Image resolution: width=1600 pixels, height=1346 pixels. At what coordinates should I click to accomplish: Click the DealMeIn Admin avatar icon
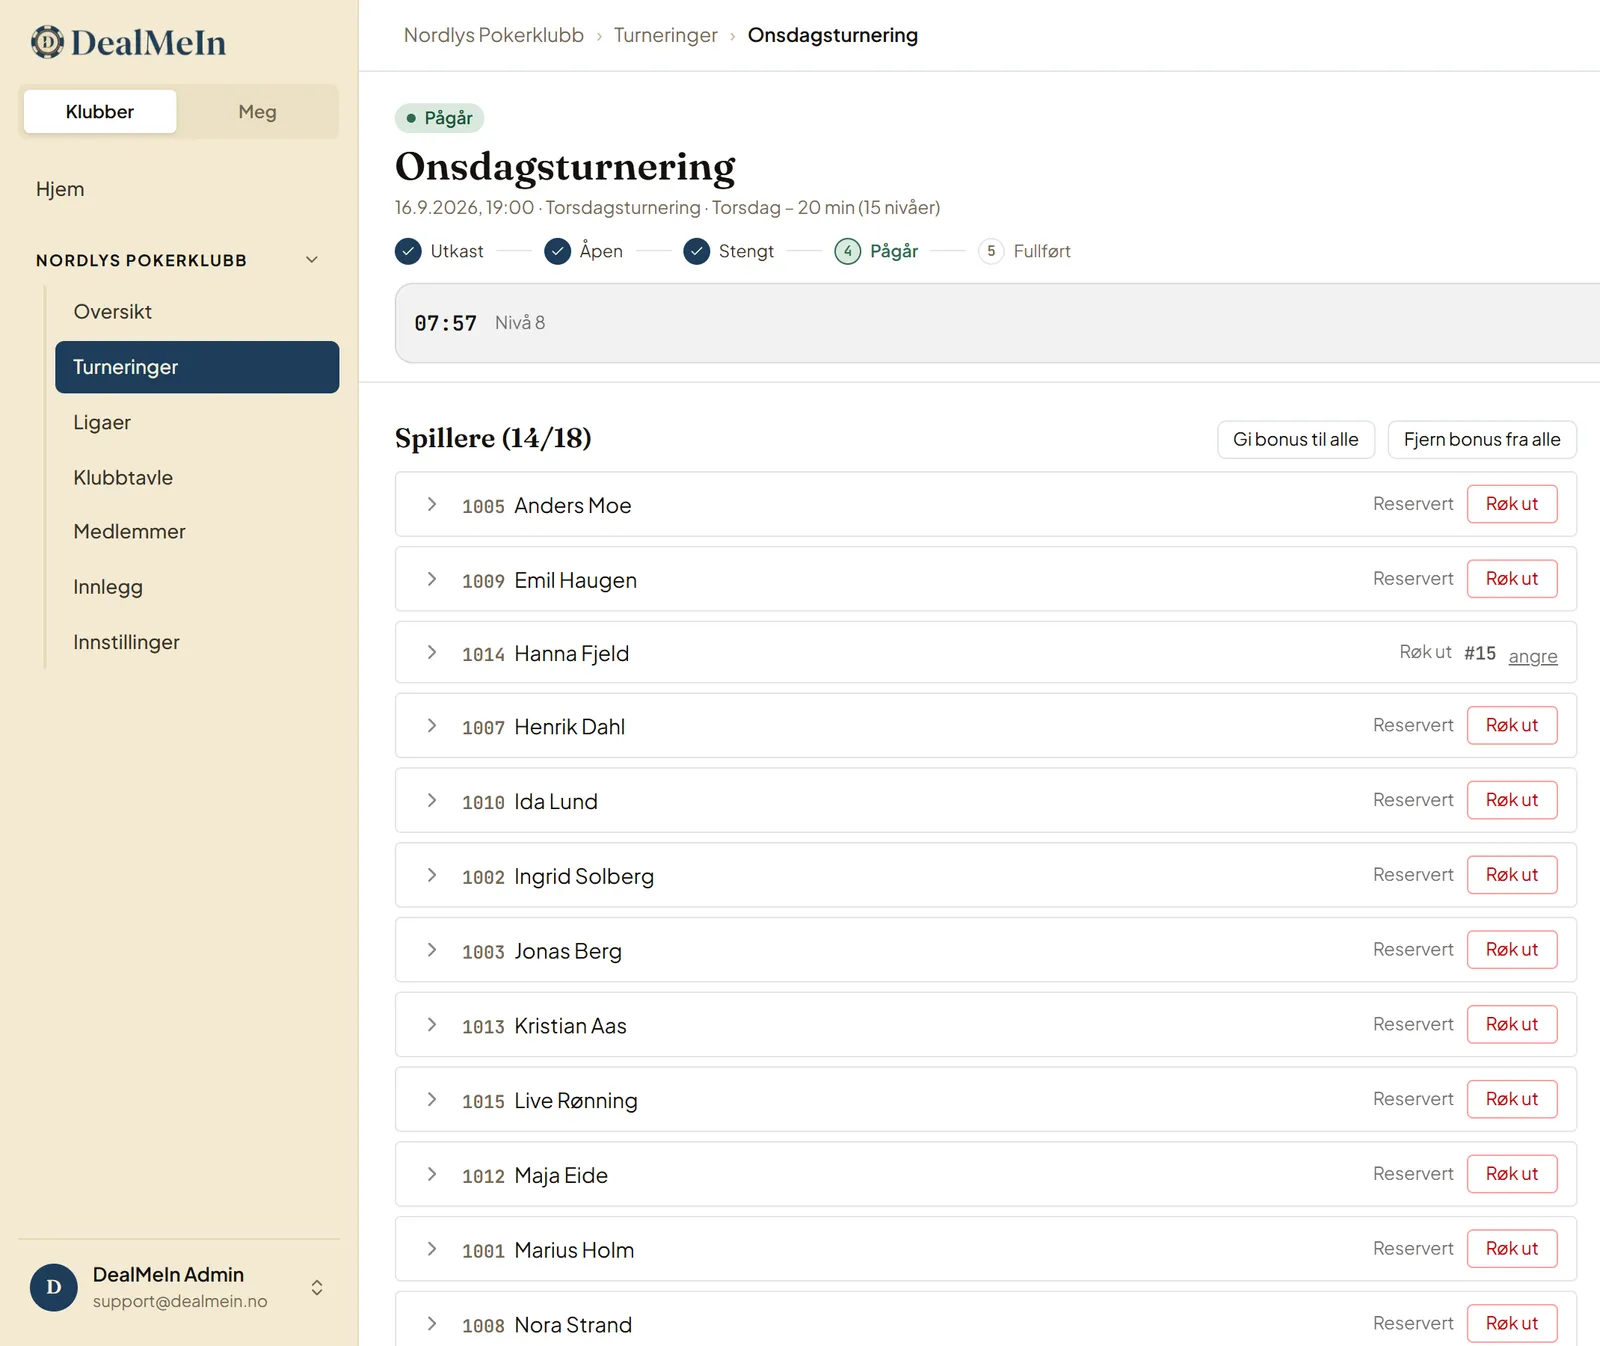click(x=54, y=1287)
